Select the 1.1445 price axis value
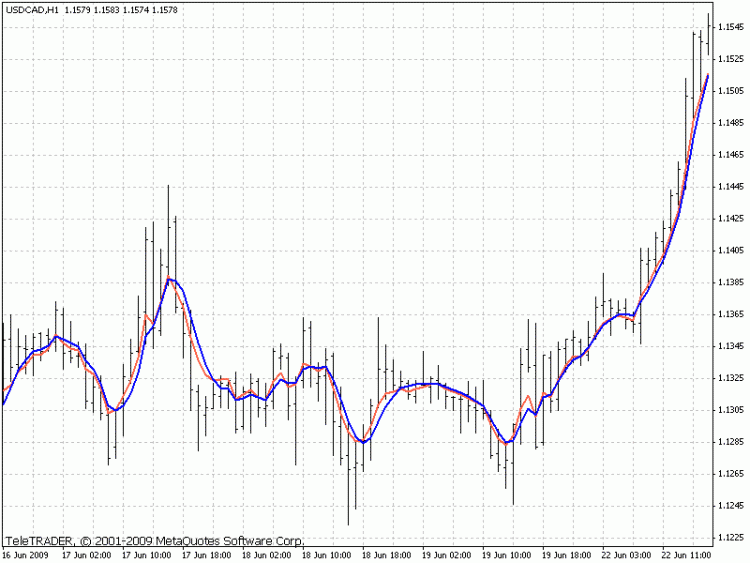This screenshot has width=750, height=563. (x=731, y=187)
